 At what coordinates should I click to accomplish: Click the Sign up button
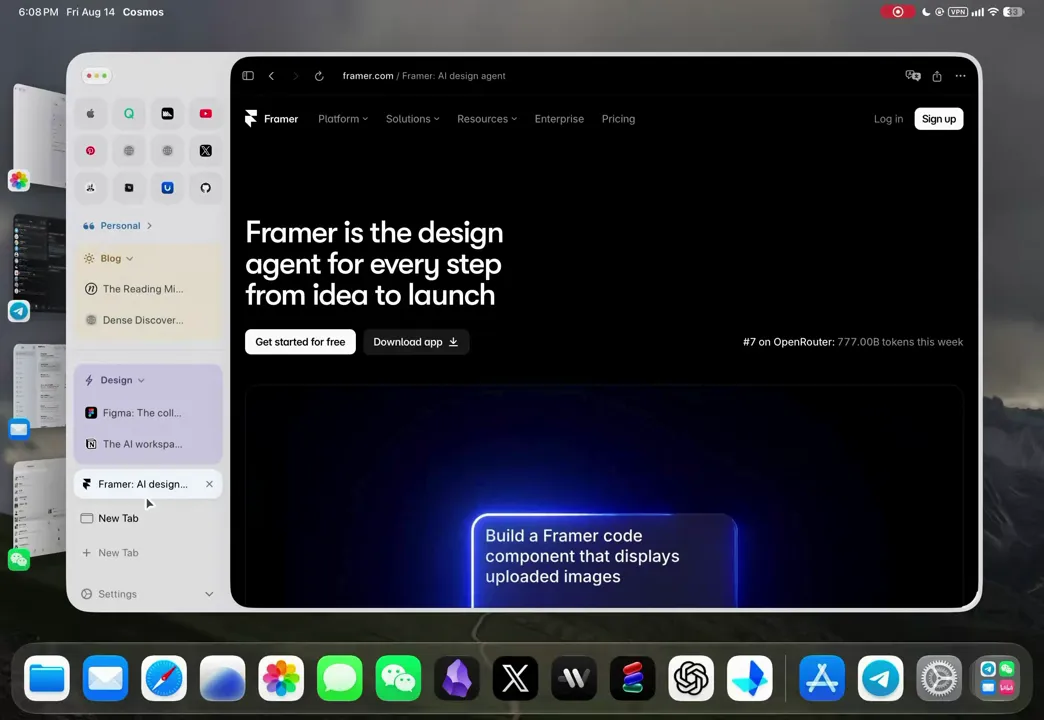pyautogui.click(x=939, y=119)
